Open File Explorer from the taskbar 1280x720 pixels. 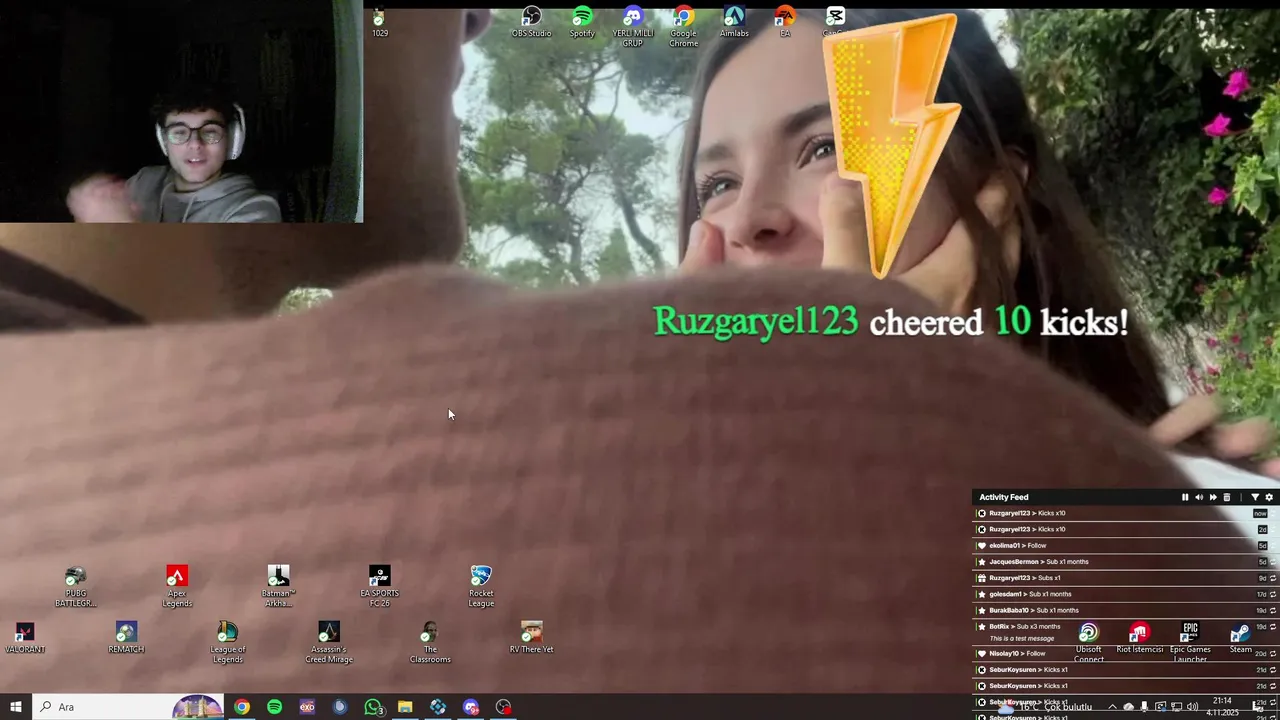[405, 707]
